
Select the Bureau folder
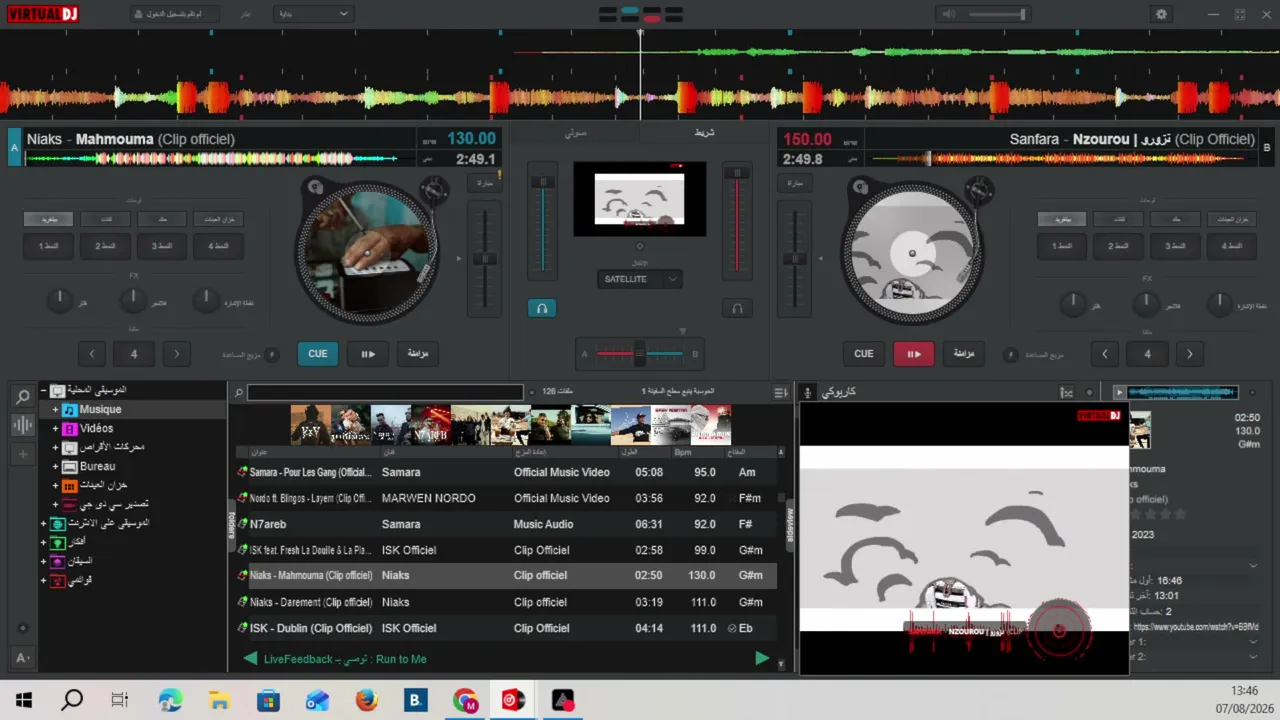(97, 467)
